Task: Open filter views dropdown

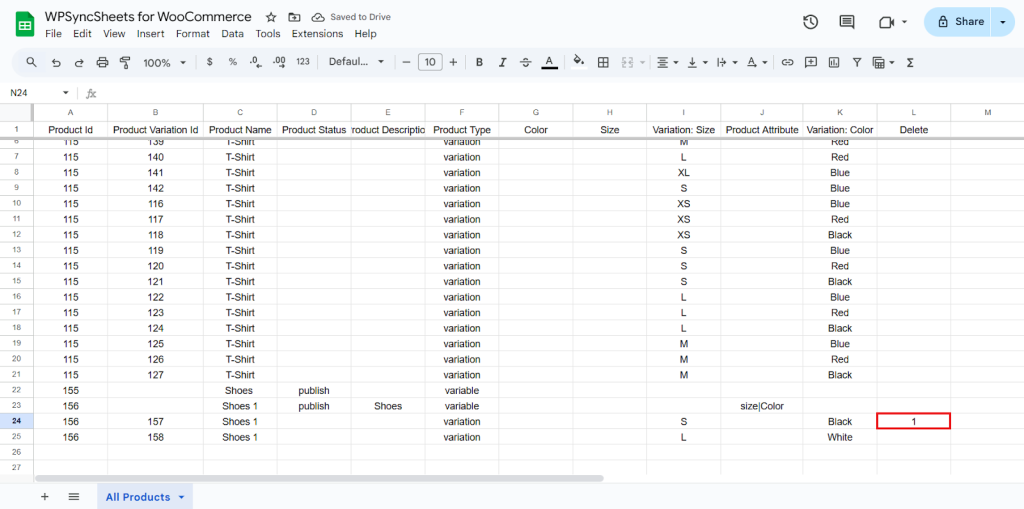Action: pyautogui.click(x=884, y=62)
